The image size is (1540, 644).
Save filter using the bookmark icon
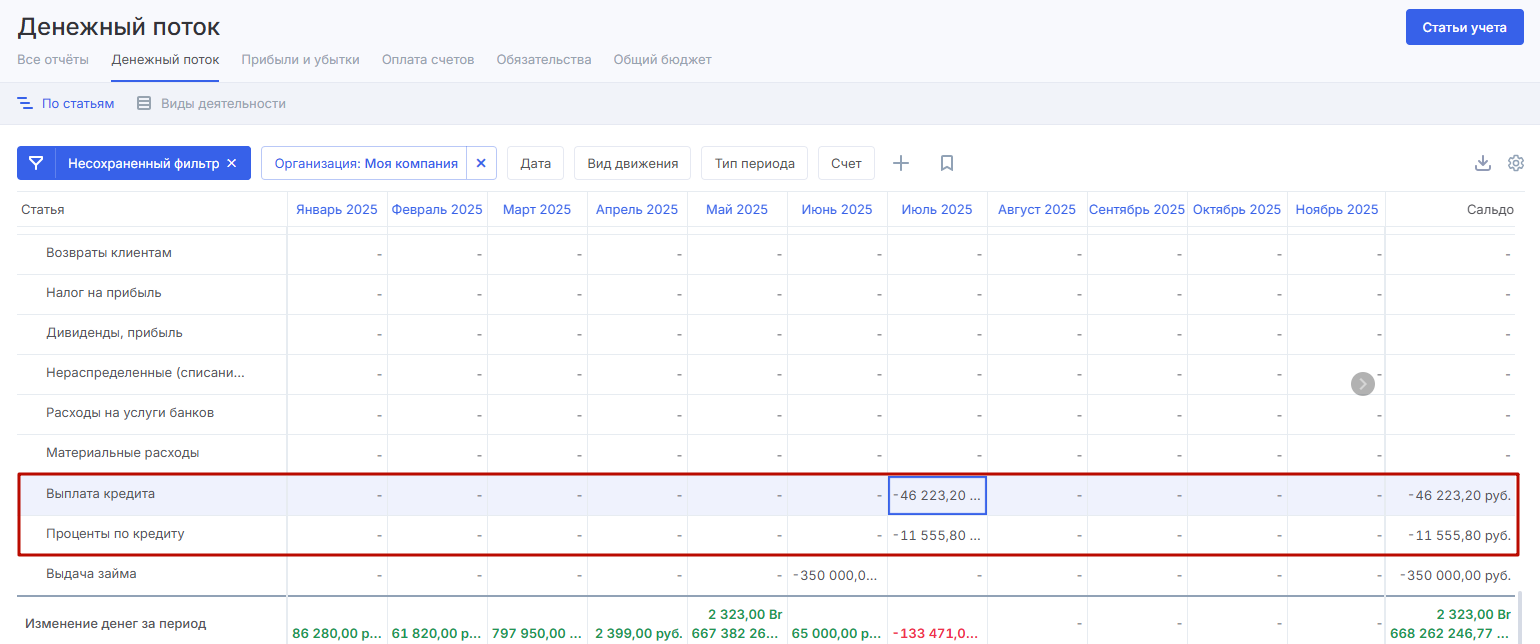947,163
